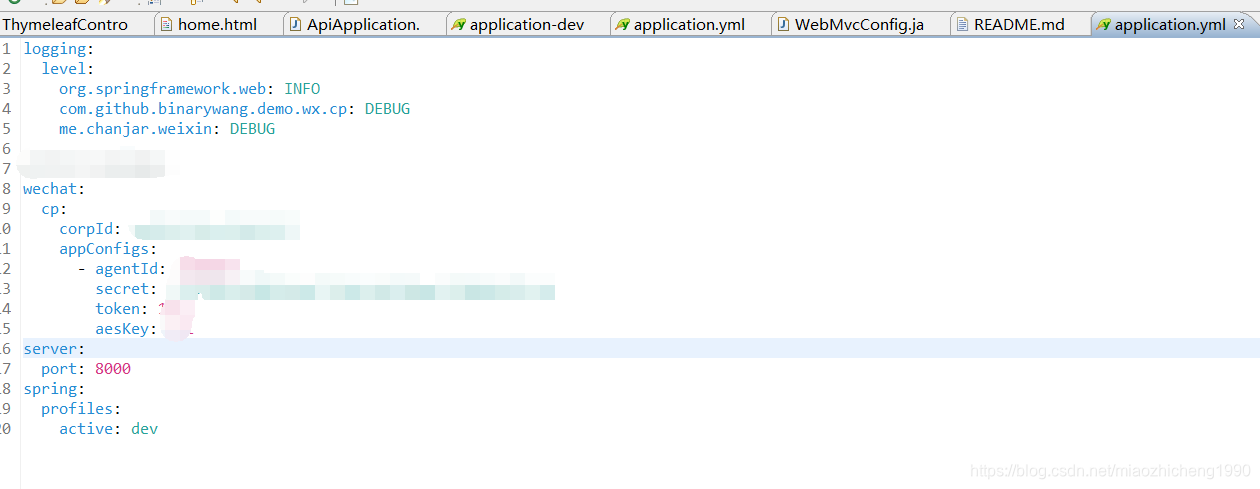
Task: Click the 'corpId:' key
Action: tap(90, 229)
